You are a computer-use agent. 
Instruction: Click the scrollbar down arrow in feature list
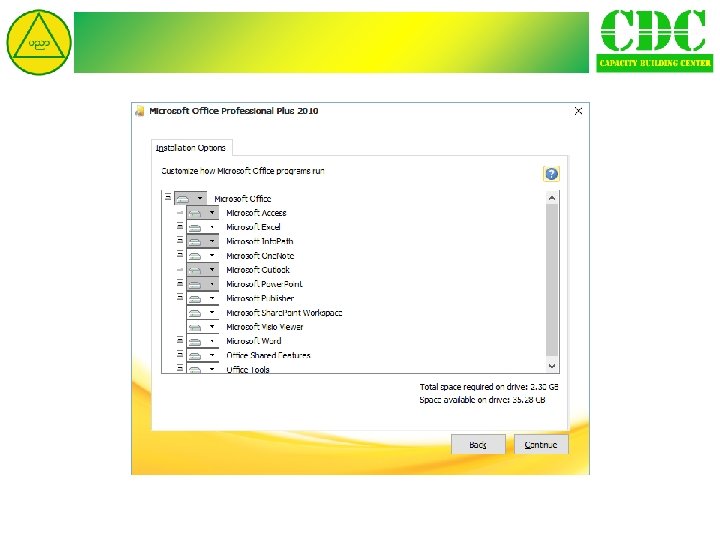552,366
